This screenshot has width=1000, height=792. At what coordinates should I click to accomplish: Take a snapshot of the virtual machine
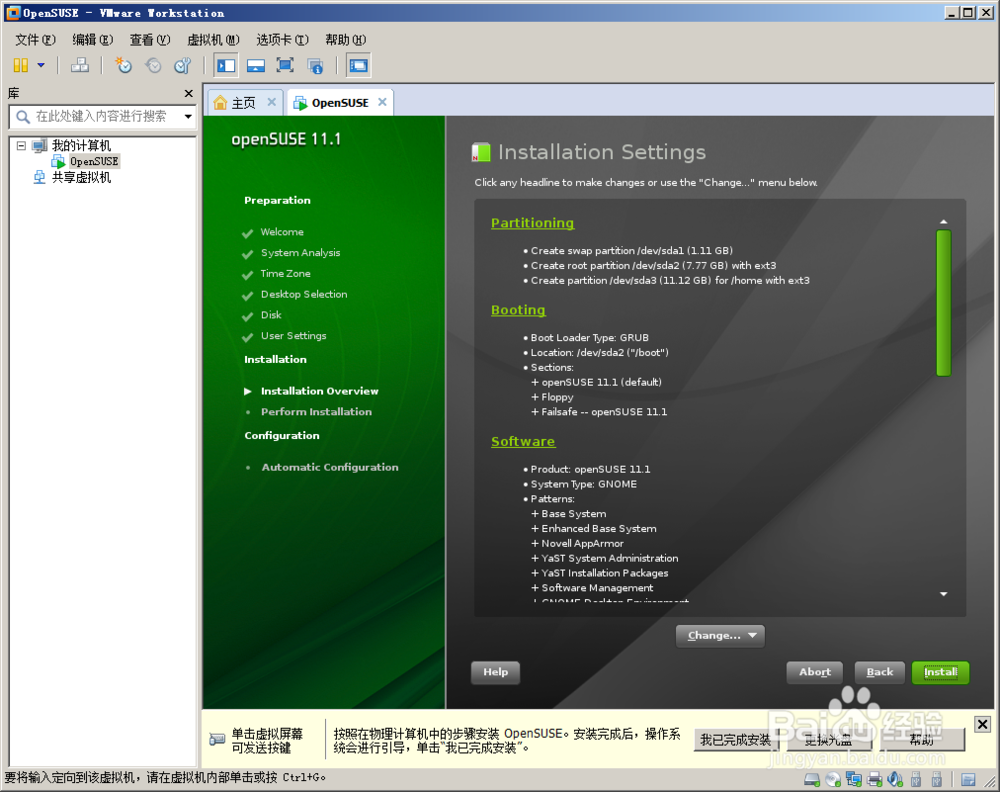click(123, 65)
